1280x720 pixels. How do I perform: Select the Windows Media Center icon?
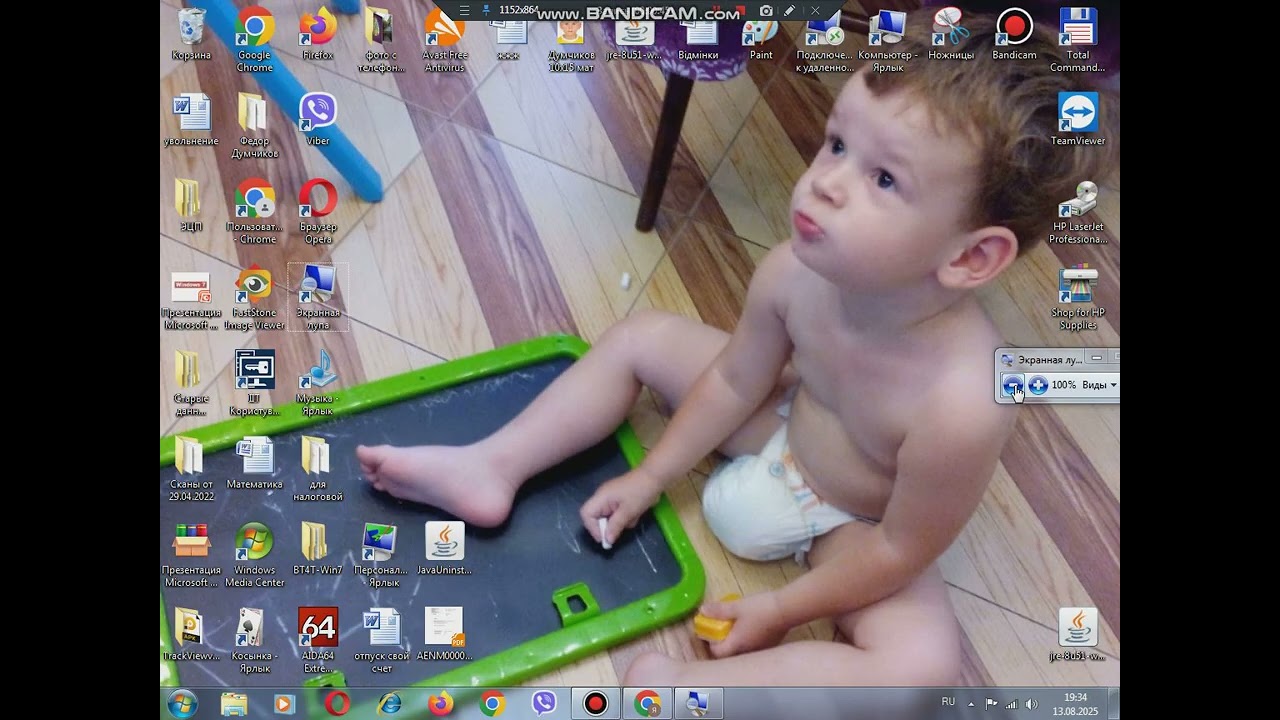tap(255, 557)
